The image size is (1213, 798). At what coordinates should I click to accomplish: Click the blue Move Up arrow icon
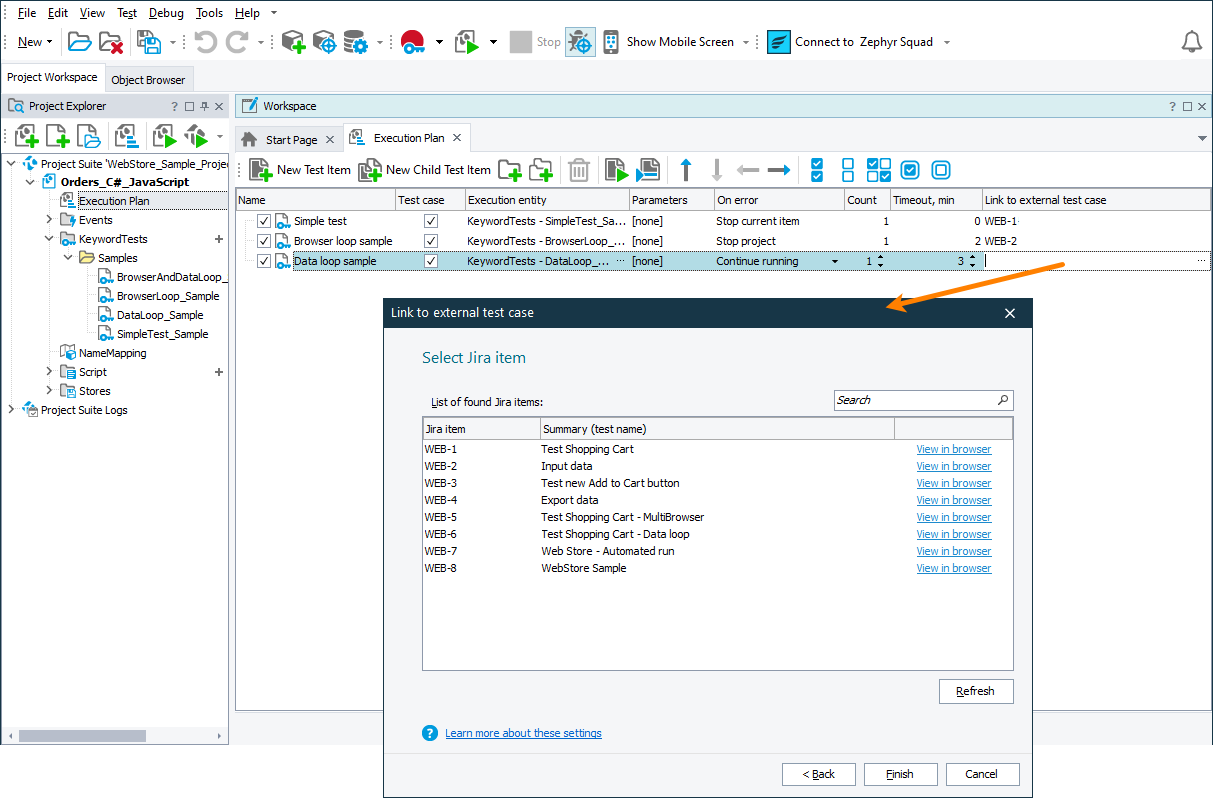(x=686, y=170)
